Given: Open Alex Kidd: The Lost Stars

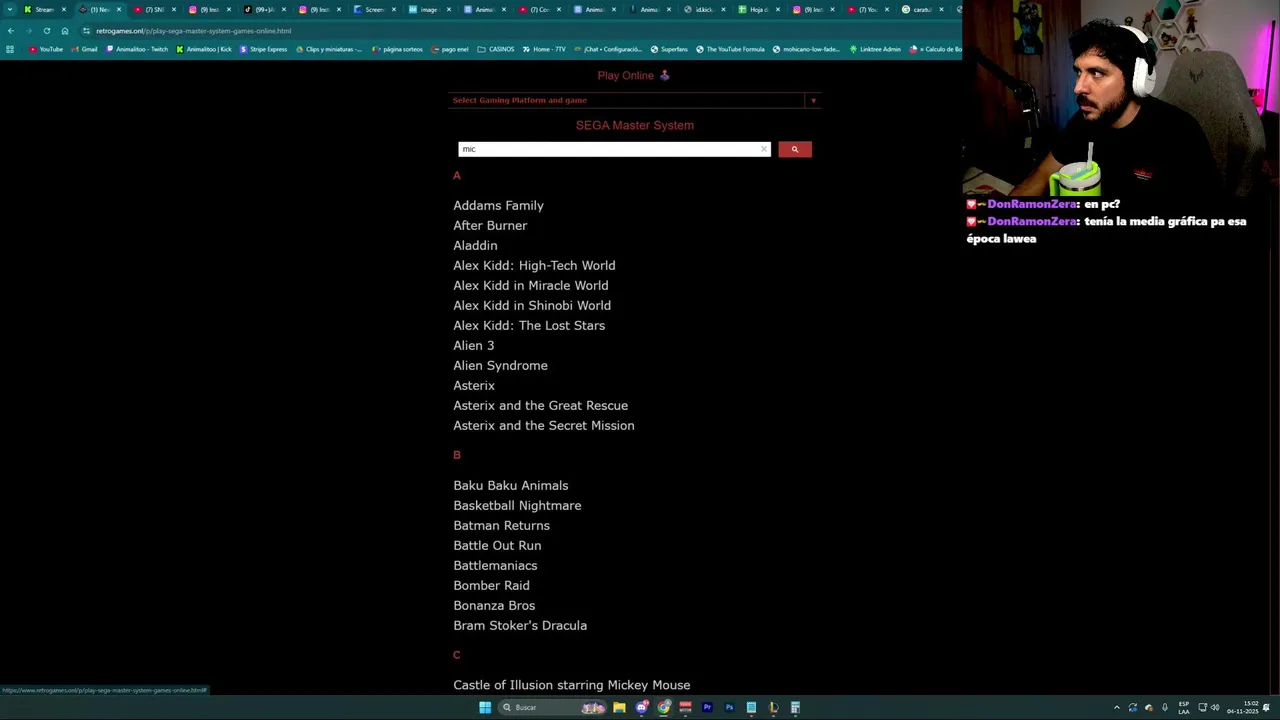Looking at the screenshot, I should (x=529, y=325).
